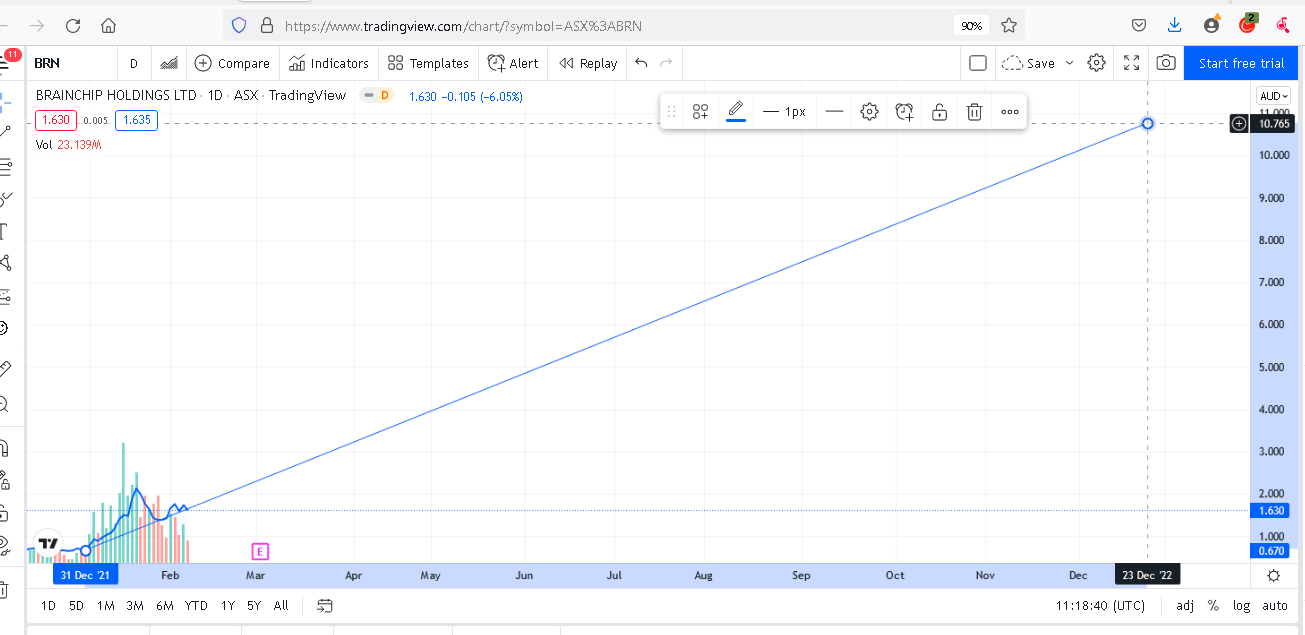The width and height of the screenshot is (1305, 635).
Task: Toggle lock all drawing tools
Action: [x=6, y=513]
